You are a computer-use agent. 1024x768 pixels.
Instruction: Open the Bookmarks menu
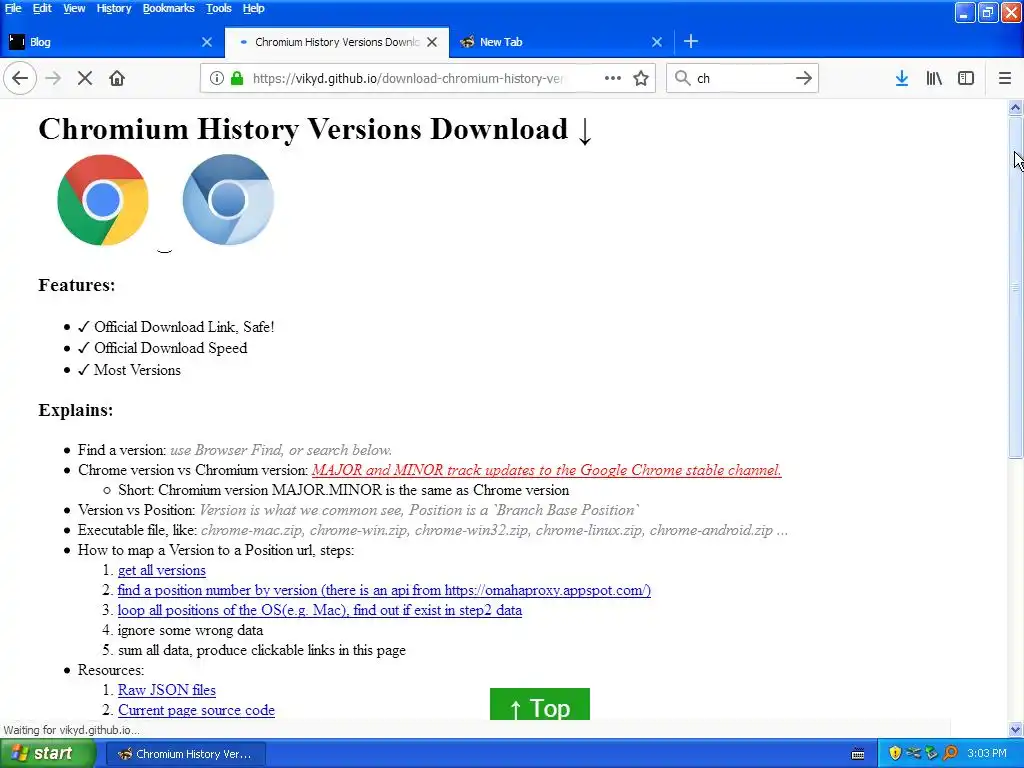[x=168, y=8]
